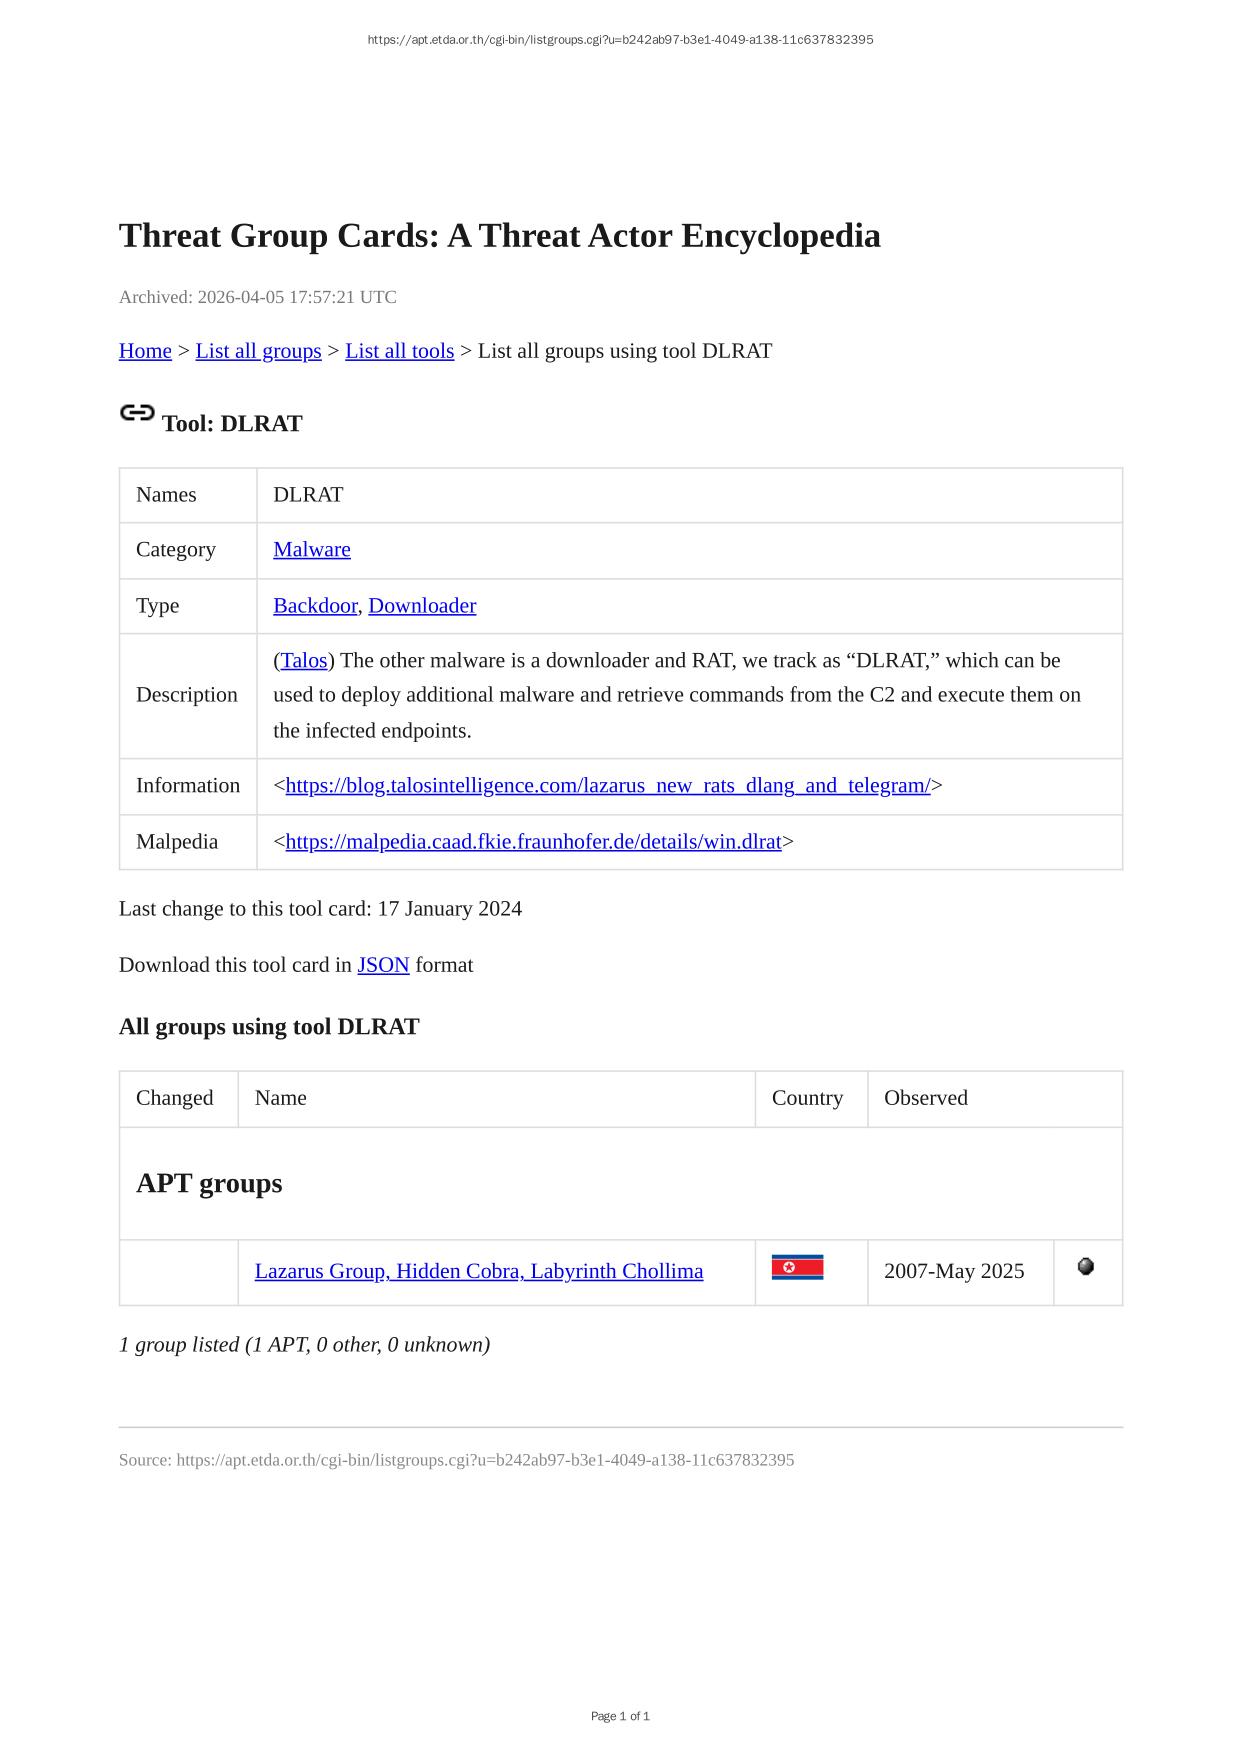Open the Lazarus Group, Hidden Cobra link
Image resolution: width=1242 pixels, height=1756 pixels.
pyautogui.click(x=479, y=1271)
